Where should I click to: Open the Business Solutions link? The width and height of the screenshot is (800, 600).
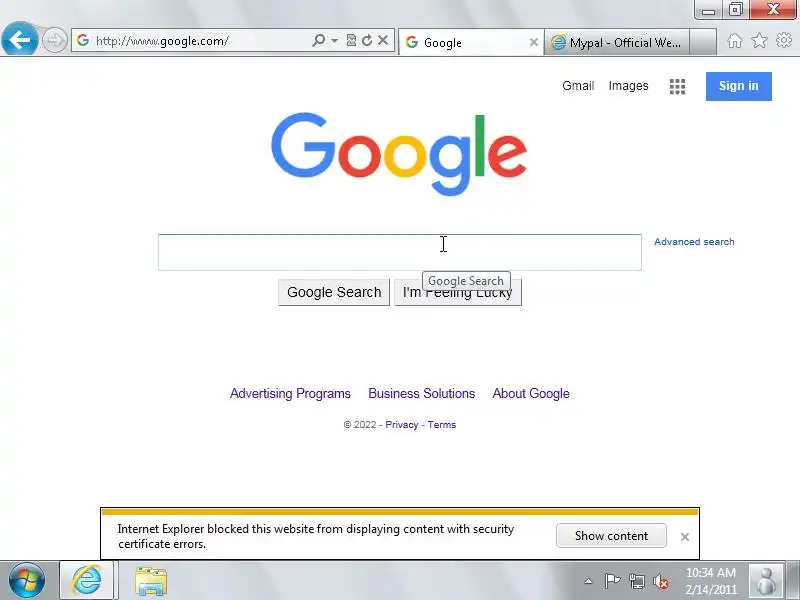421,393
